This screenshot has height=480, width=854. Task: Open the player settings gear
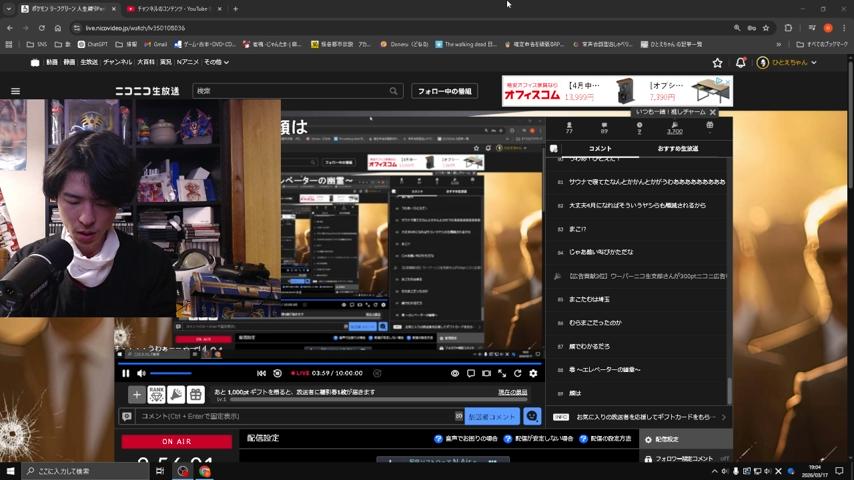[533, 373]
